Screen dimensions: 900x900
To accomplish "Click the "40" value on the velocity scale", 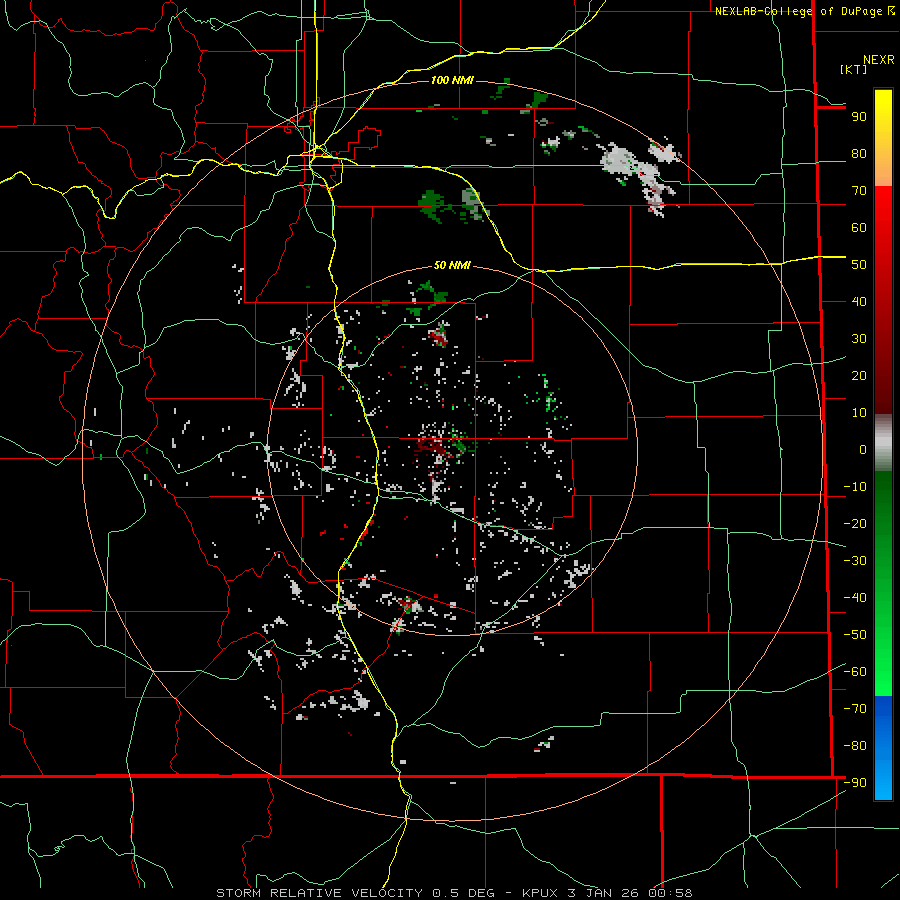I will point(859,302).
